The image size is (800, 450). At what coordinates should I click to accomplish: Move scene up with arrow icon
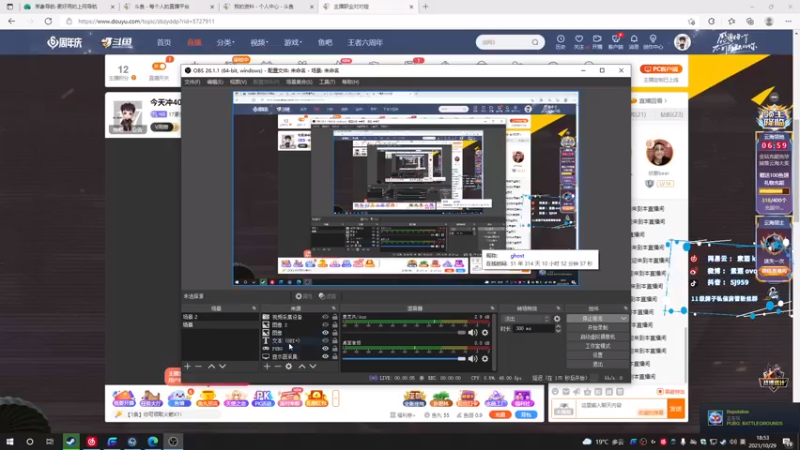pyautogui.click(x=211, y=366)
